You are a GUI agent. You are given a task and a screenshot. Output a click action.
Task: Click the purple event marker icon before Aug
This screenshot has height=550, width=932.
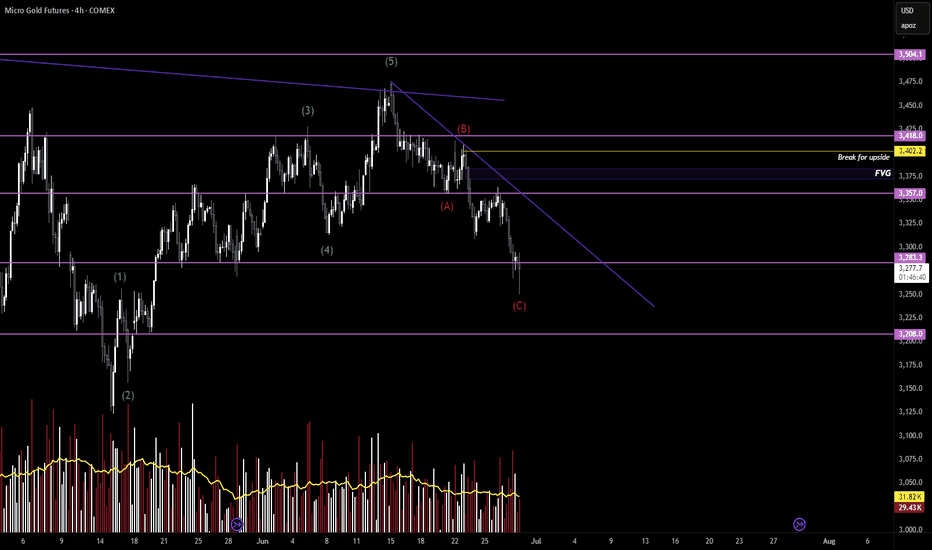pyautogui.click(x=799, y=524)
